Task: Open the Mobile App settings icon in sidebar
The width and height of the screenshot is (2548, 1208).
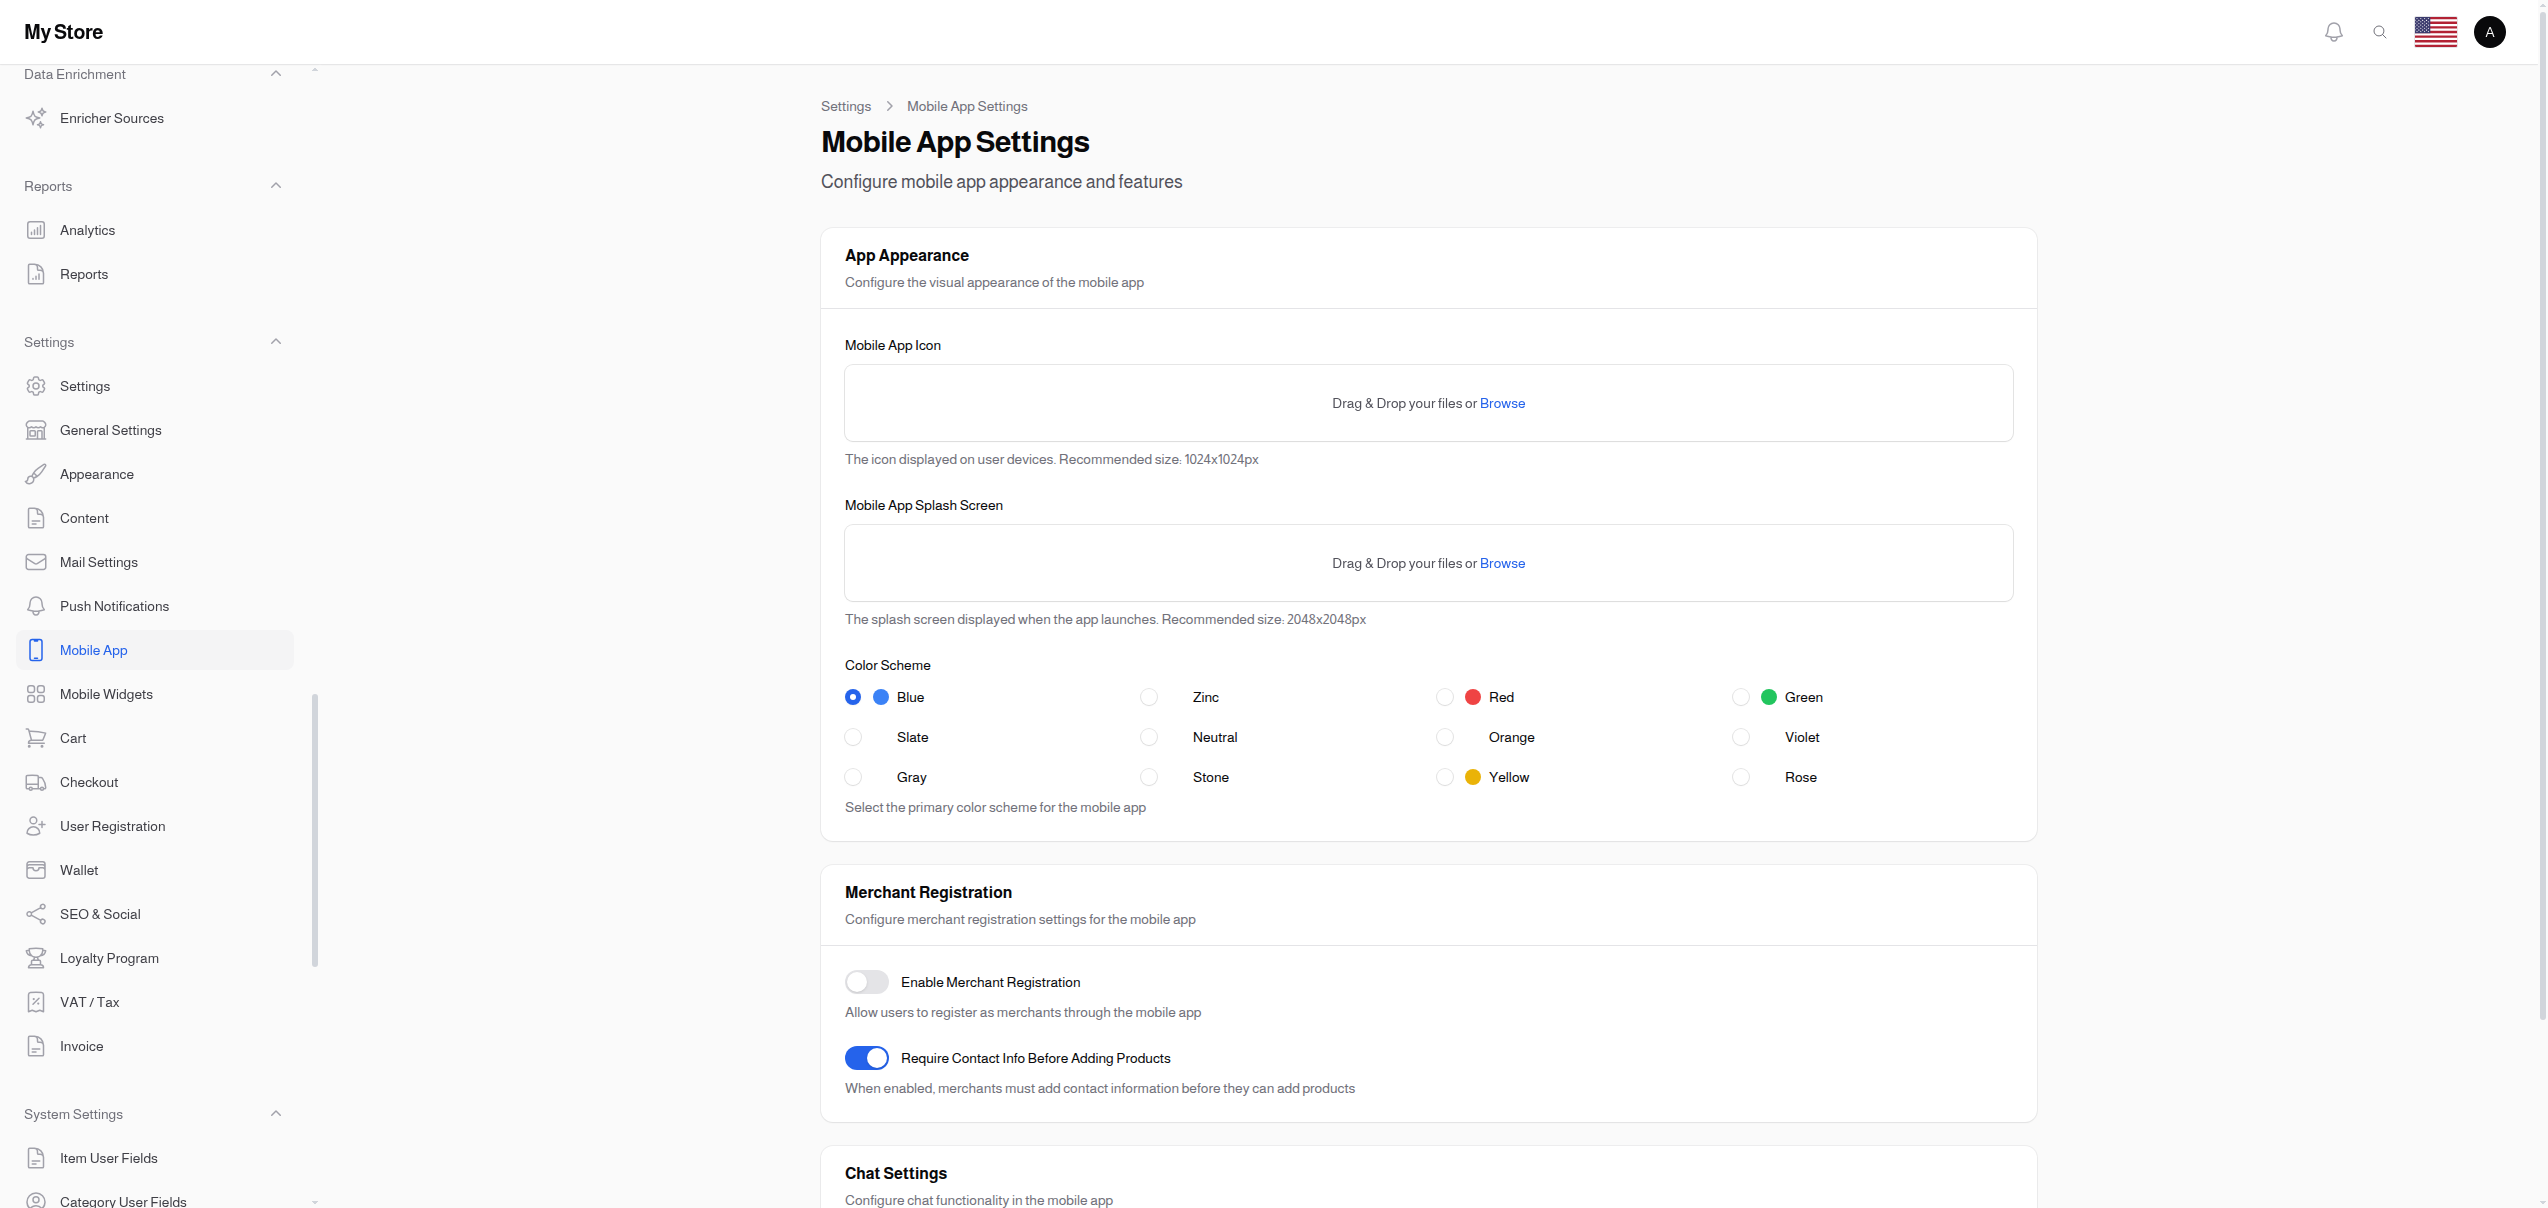Action: coord(36,650)
